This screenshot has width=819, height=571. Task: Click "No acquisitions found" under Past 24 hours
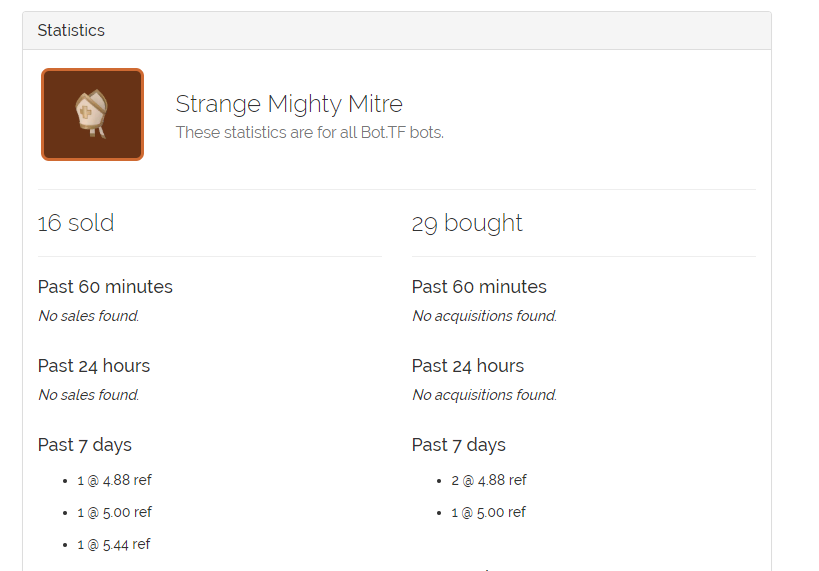pyautogui.click(x=484, y=395)
